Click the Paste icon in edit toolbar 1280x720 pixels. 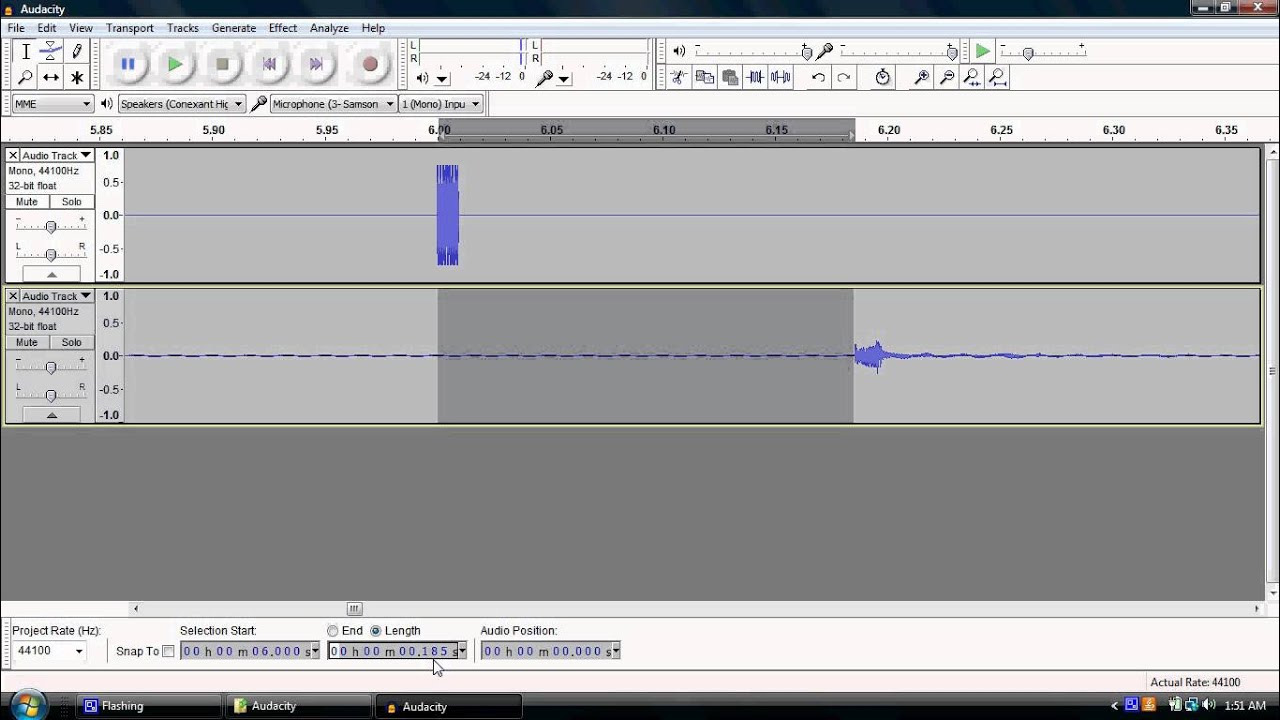(730, 77)
